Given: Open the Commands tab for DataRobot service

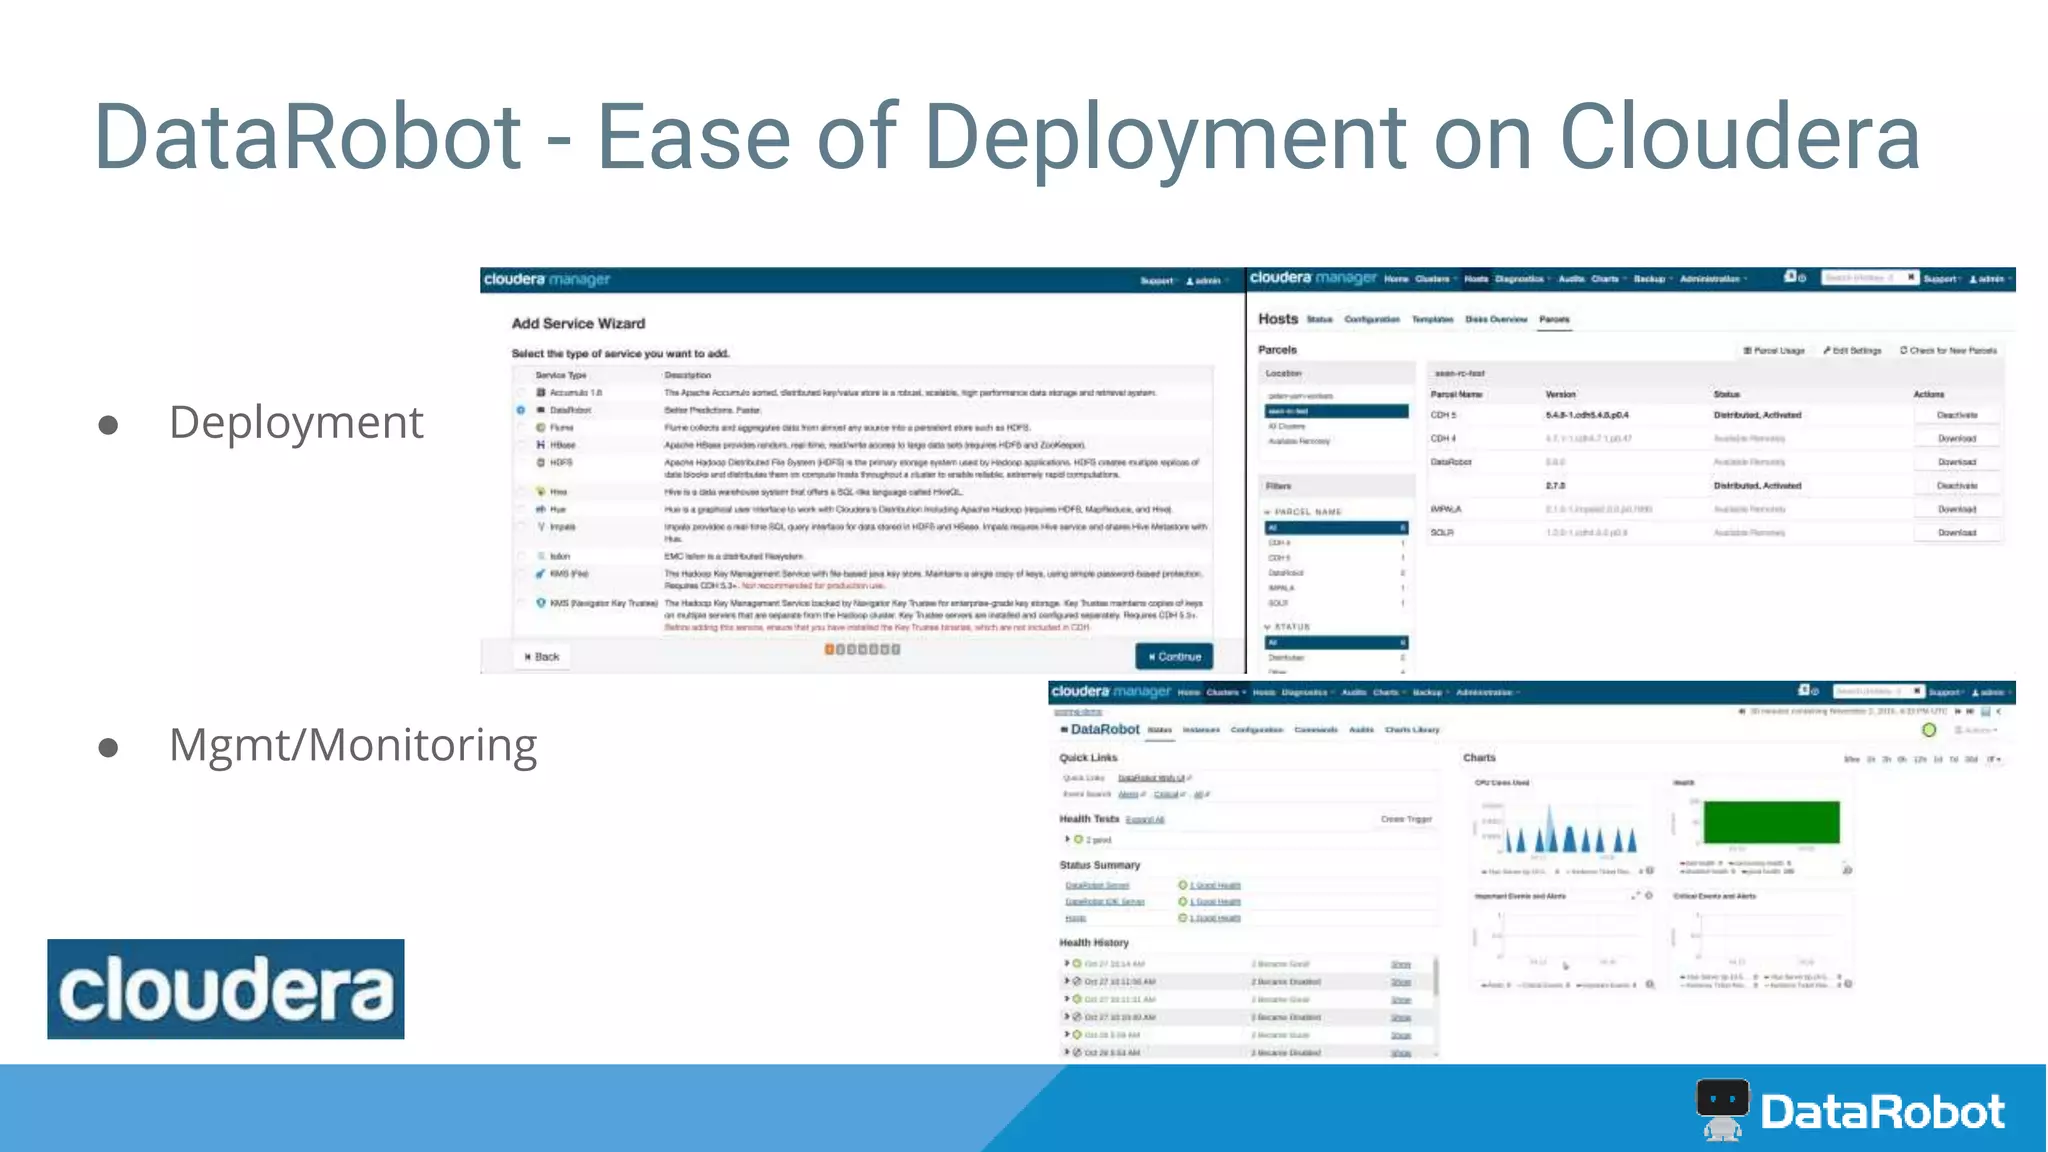Looking at the screenshot, I should [1316, 730].
